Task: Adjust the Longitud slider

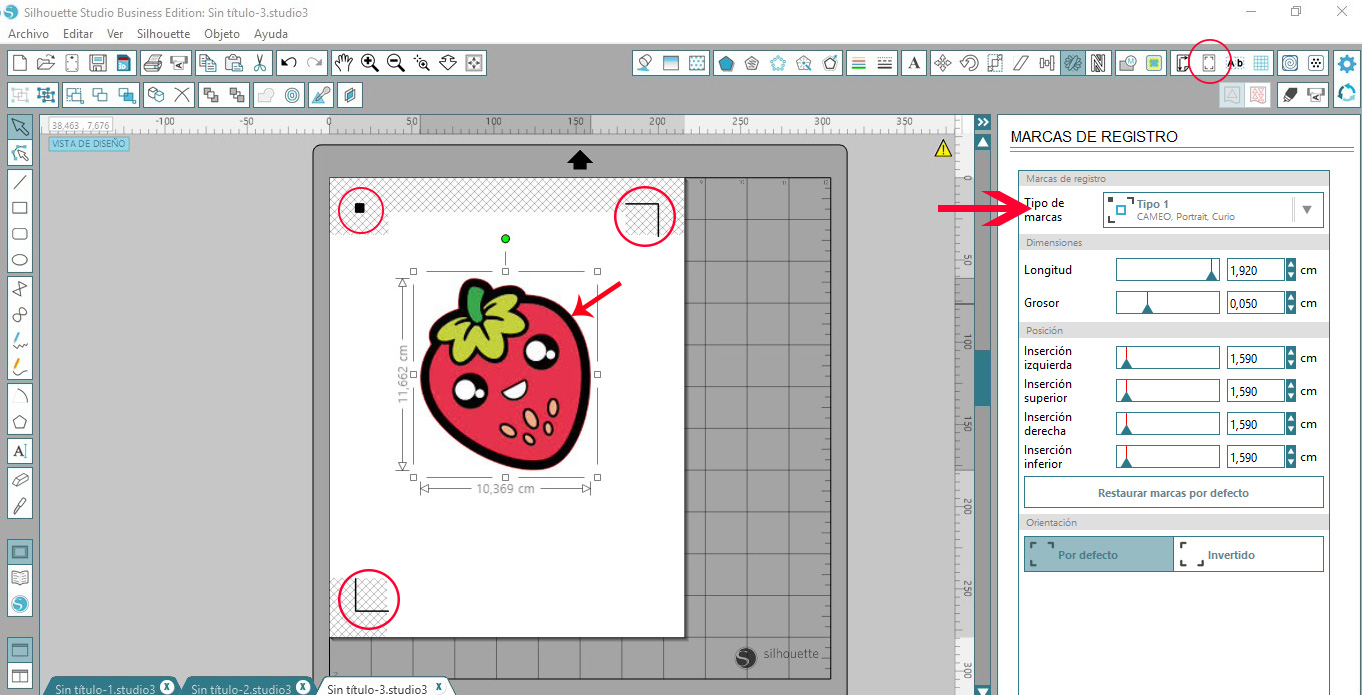Action: [x=1167, y=270]
